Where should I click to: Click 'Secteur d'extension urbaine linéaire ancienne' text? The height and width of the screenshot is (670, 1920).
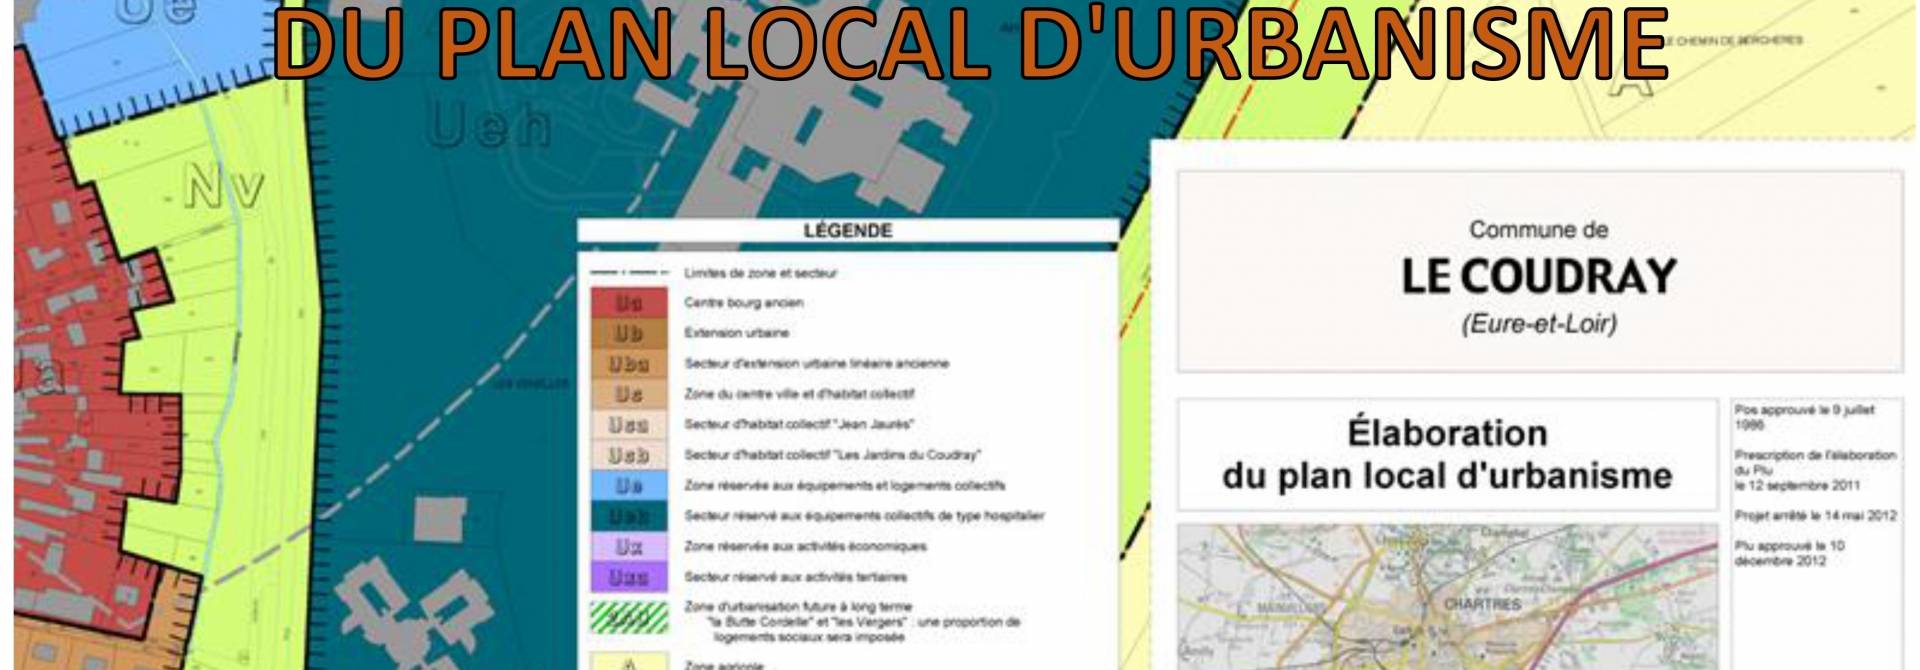(x=816, y=364)
